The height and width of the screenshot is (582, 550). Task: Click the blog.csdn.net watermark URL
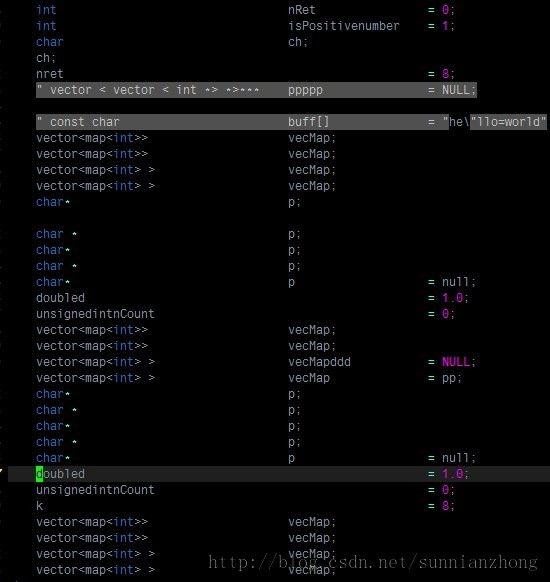coord(373,562)
